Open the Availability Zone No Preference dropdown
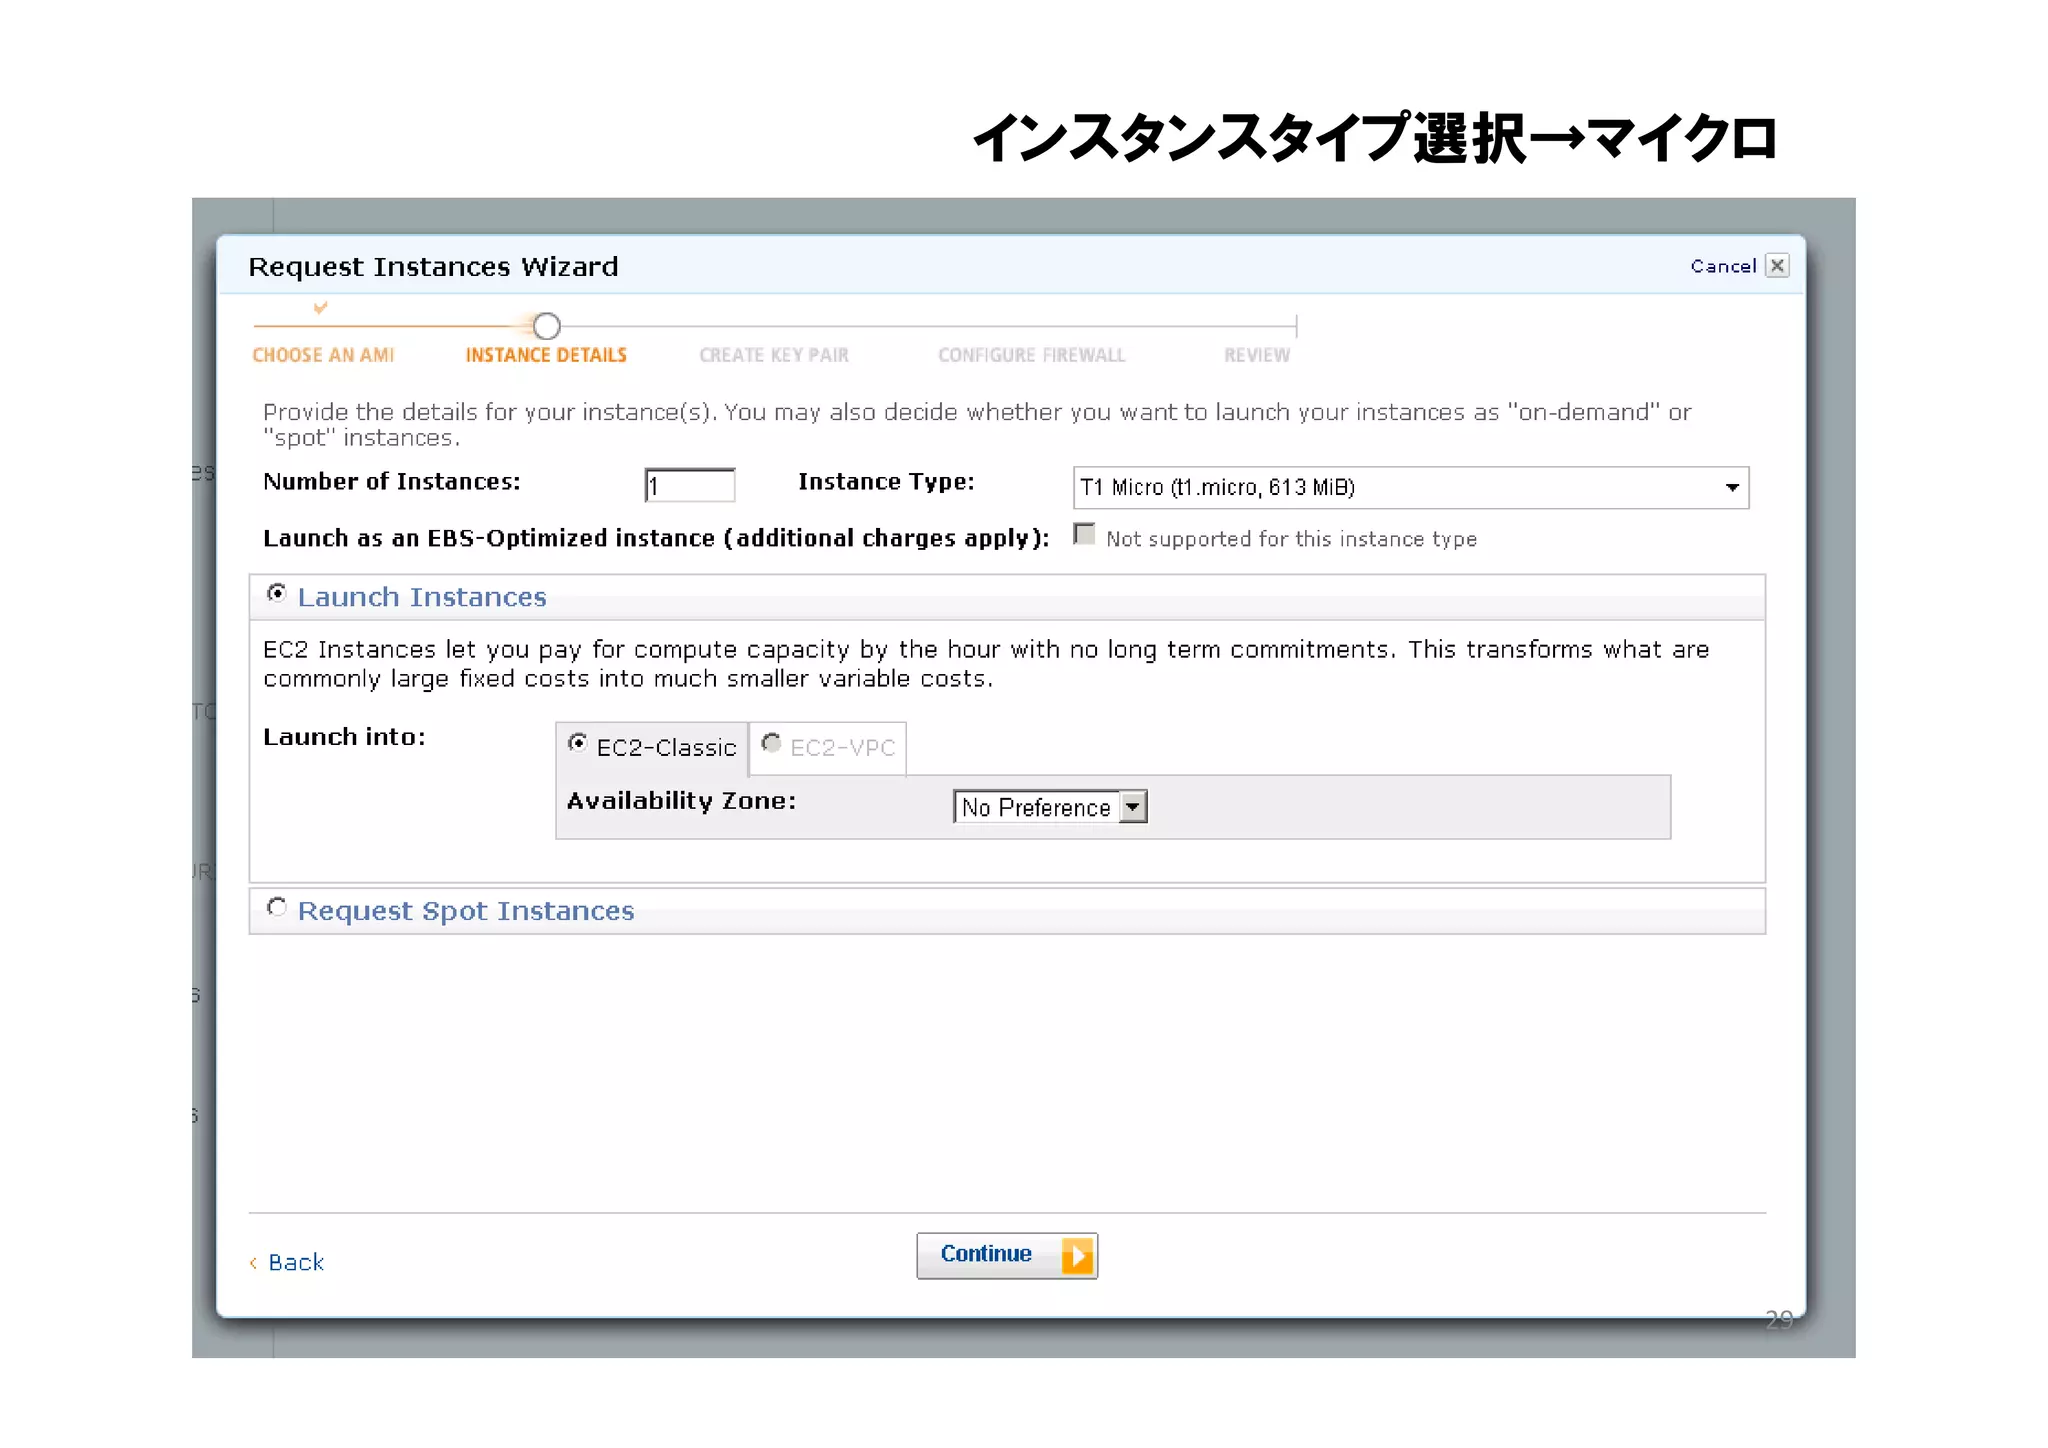2048x1448 pixels. [1050, 807]
